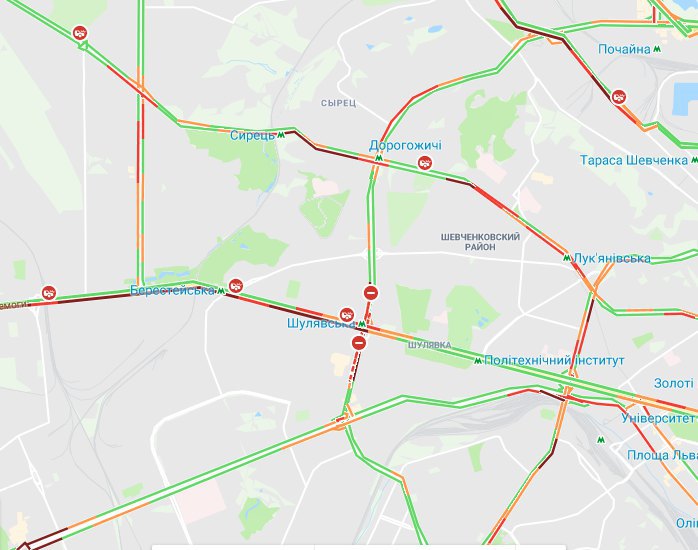Click the unlabeled metro icon below Університет
Viewport: 698px width, 550px height.
click(601, 440)
